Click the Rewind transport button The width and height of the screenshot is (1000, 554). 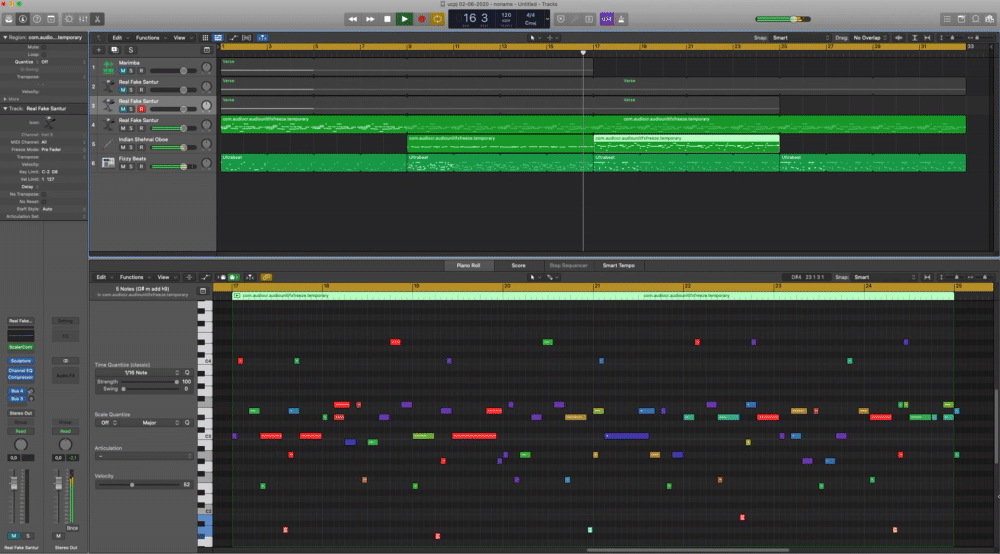click(353, 18)
